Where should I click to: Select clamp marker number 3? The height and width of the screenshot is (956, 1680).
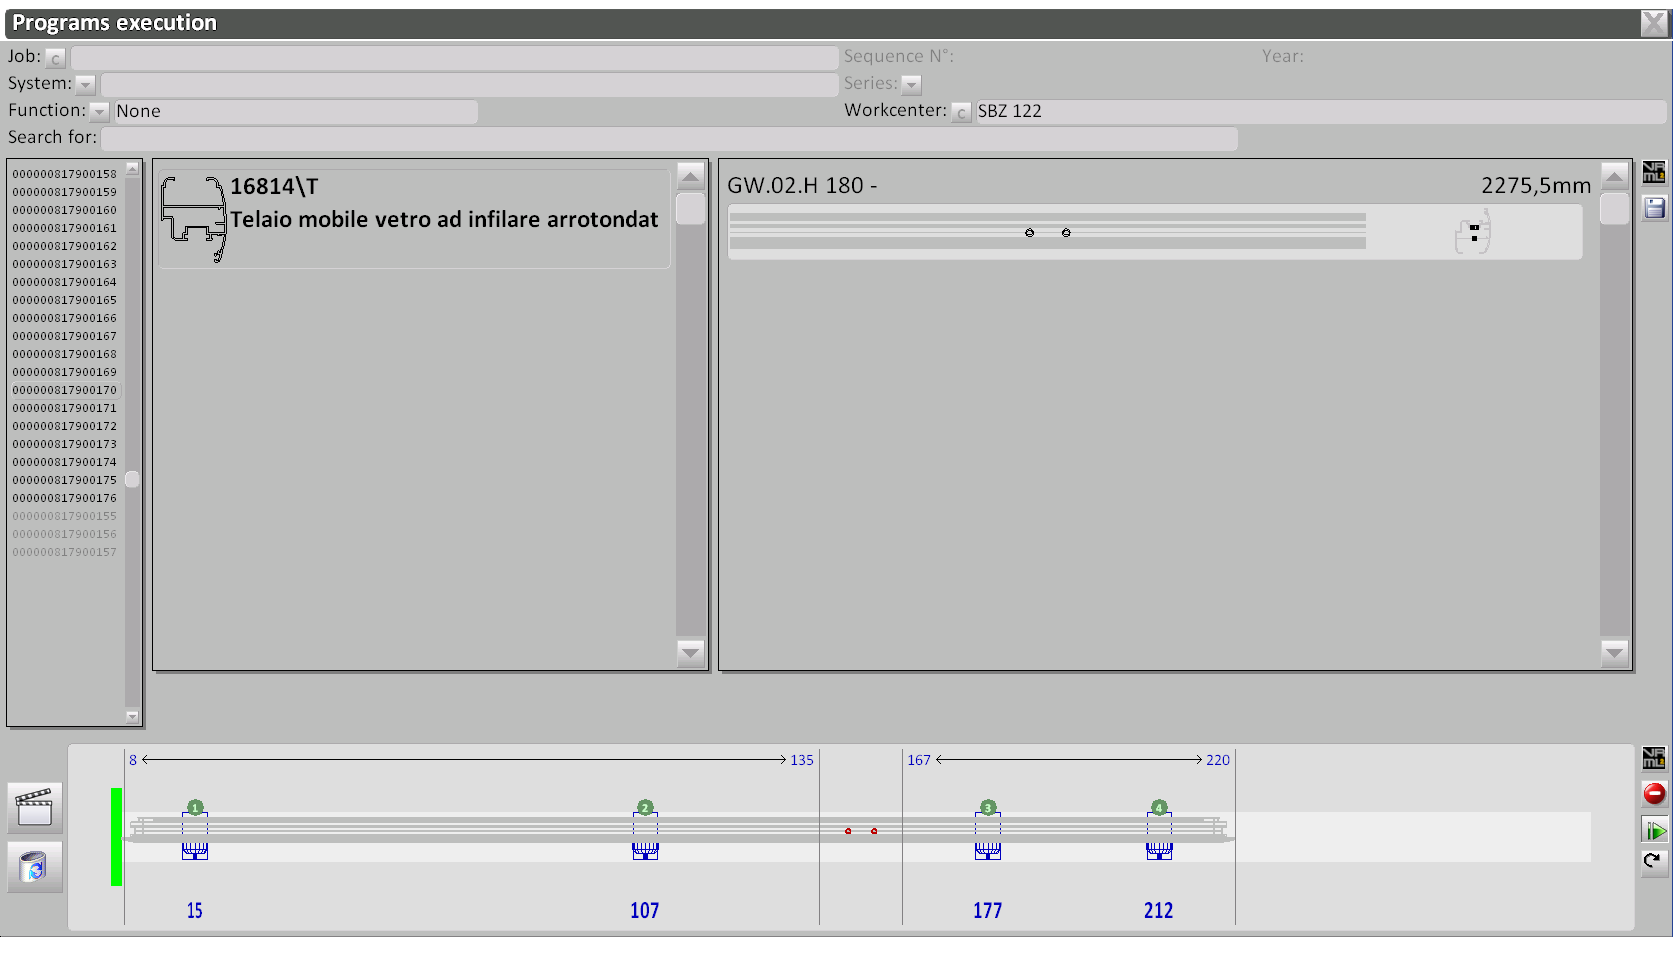[988, 808]
